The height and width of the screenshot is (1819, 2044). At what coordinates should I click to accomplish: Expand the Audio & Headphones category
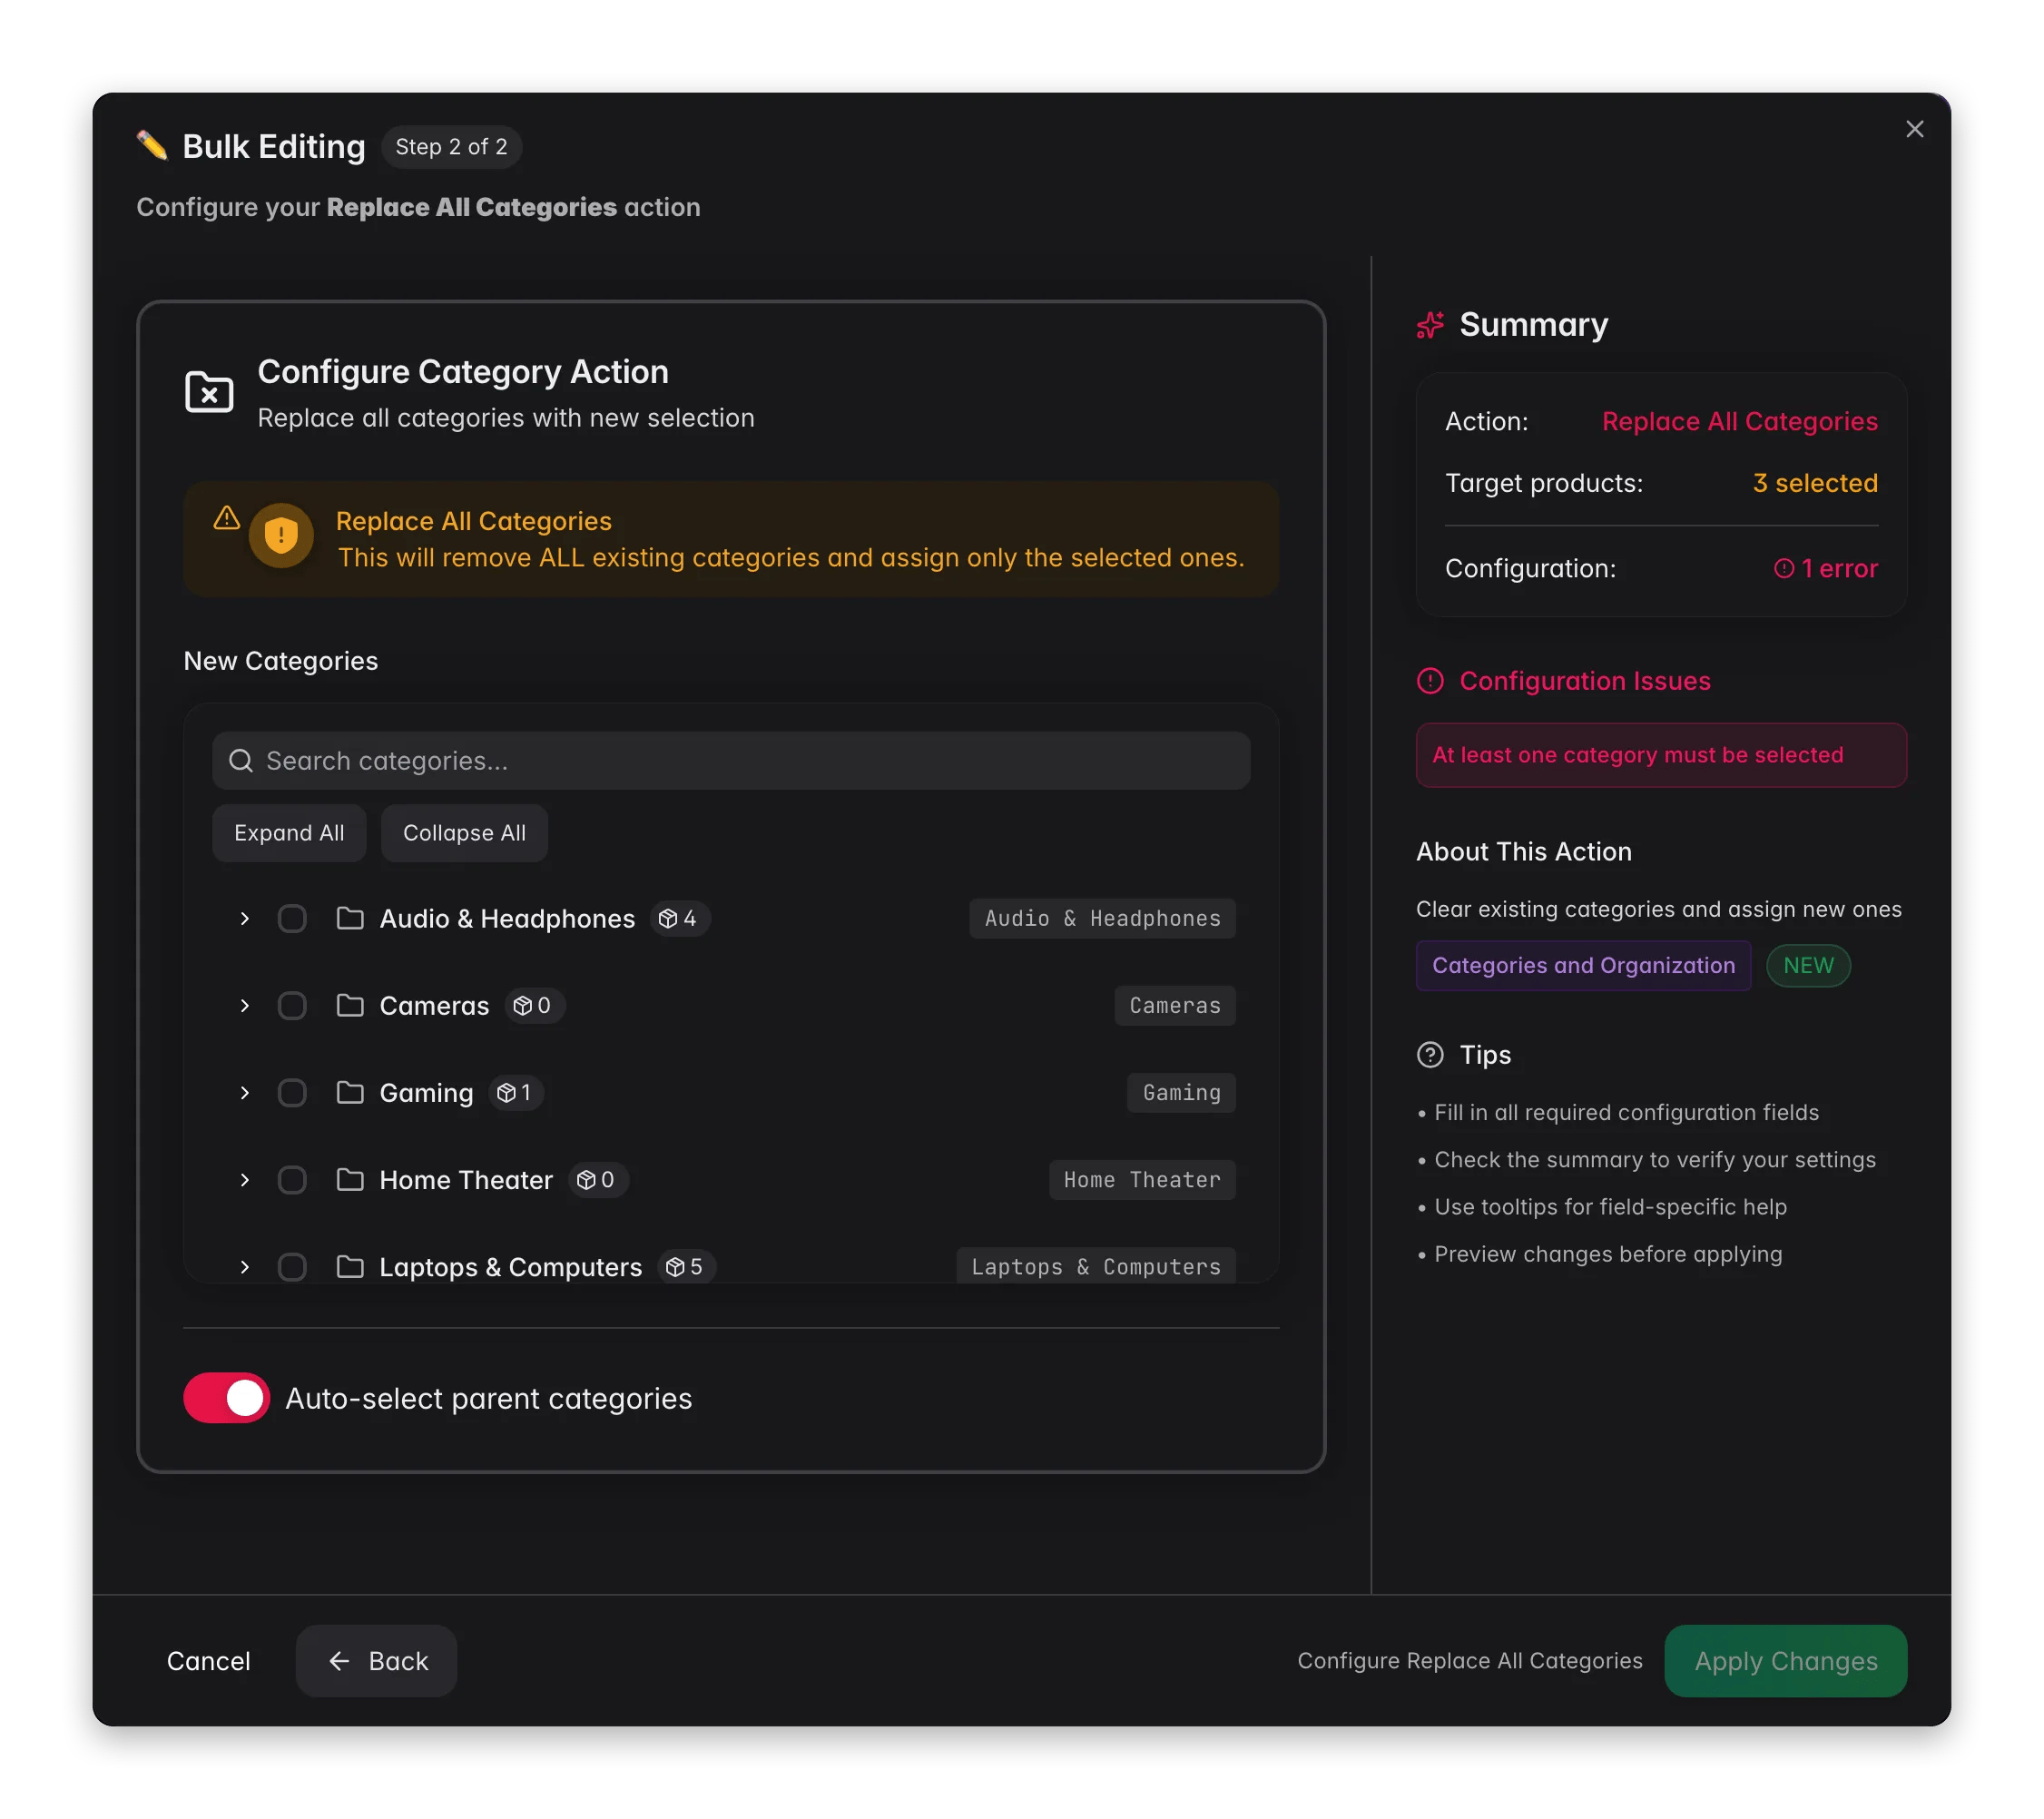pos(244,918)
